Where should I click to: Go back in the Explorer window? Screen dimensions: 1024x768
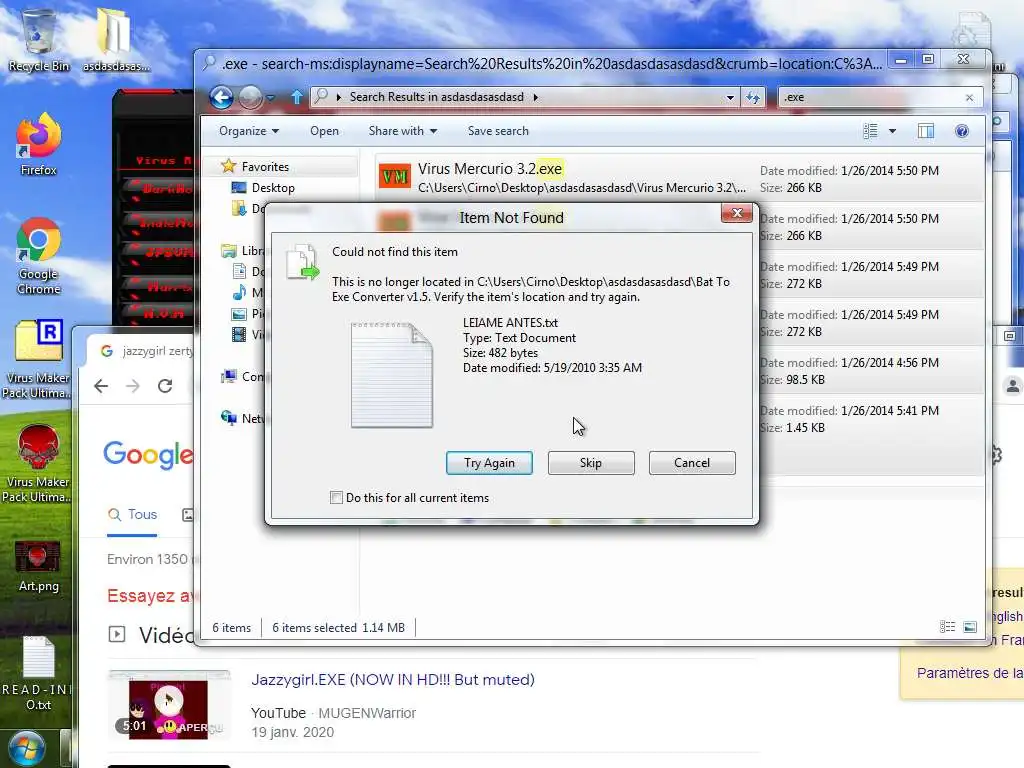[x=221, y=97]
